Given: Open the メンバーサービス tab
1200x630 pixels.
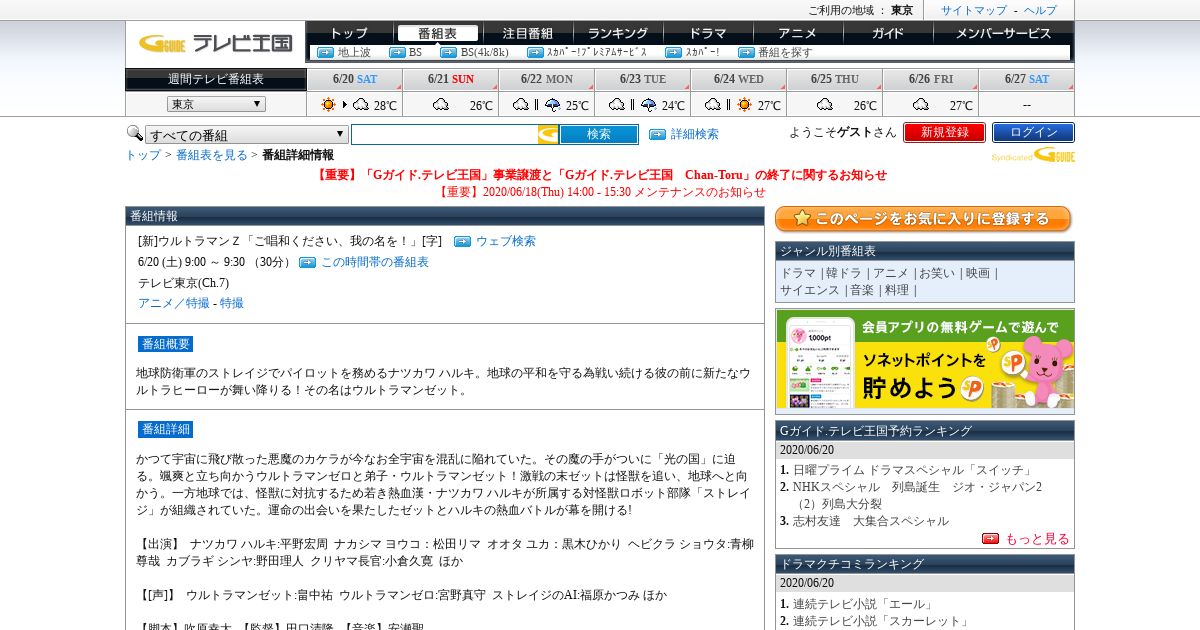Looking at the screenshot, I should click(1003, 33).
